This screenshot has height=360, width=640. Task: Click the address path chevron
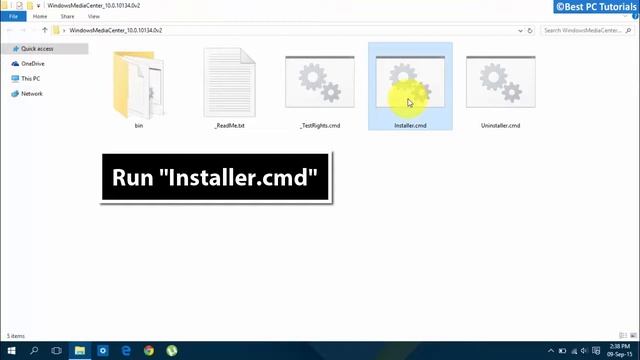pyautogui.click(x=64, y=31)
